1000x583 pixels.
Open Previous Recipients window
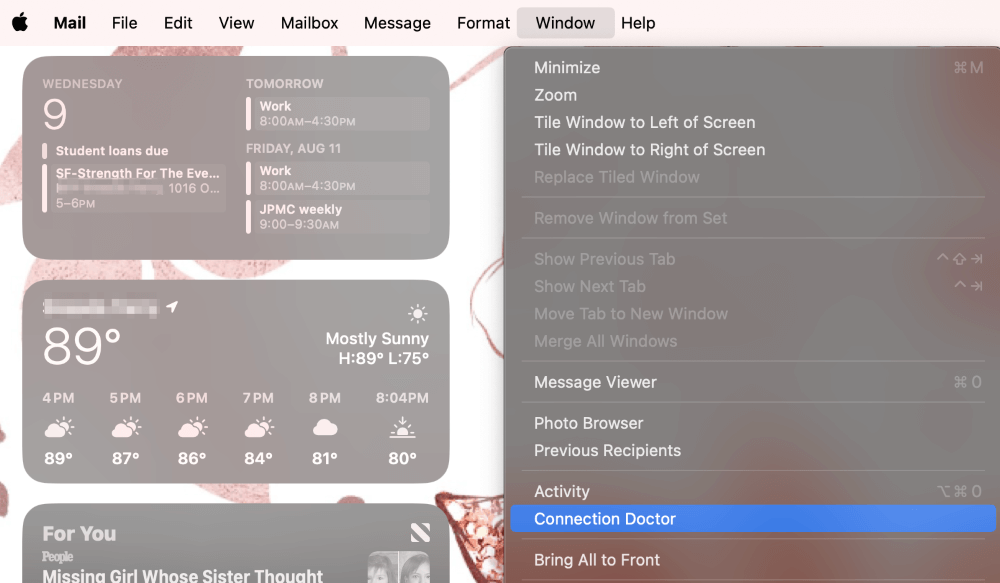[753, 450]
